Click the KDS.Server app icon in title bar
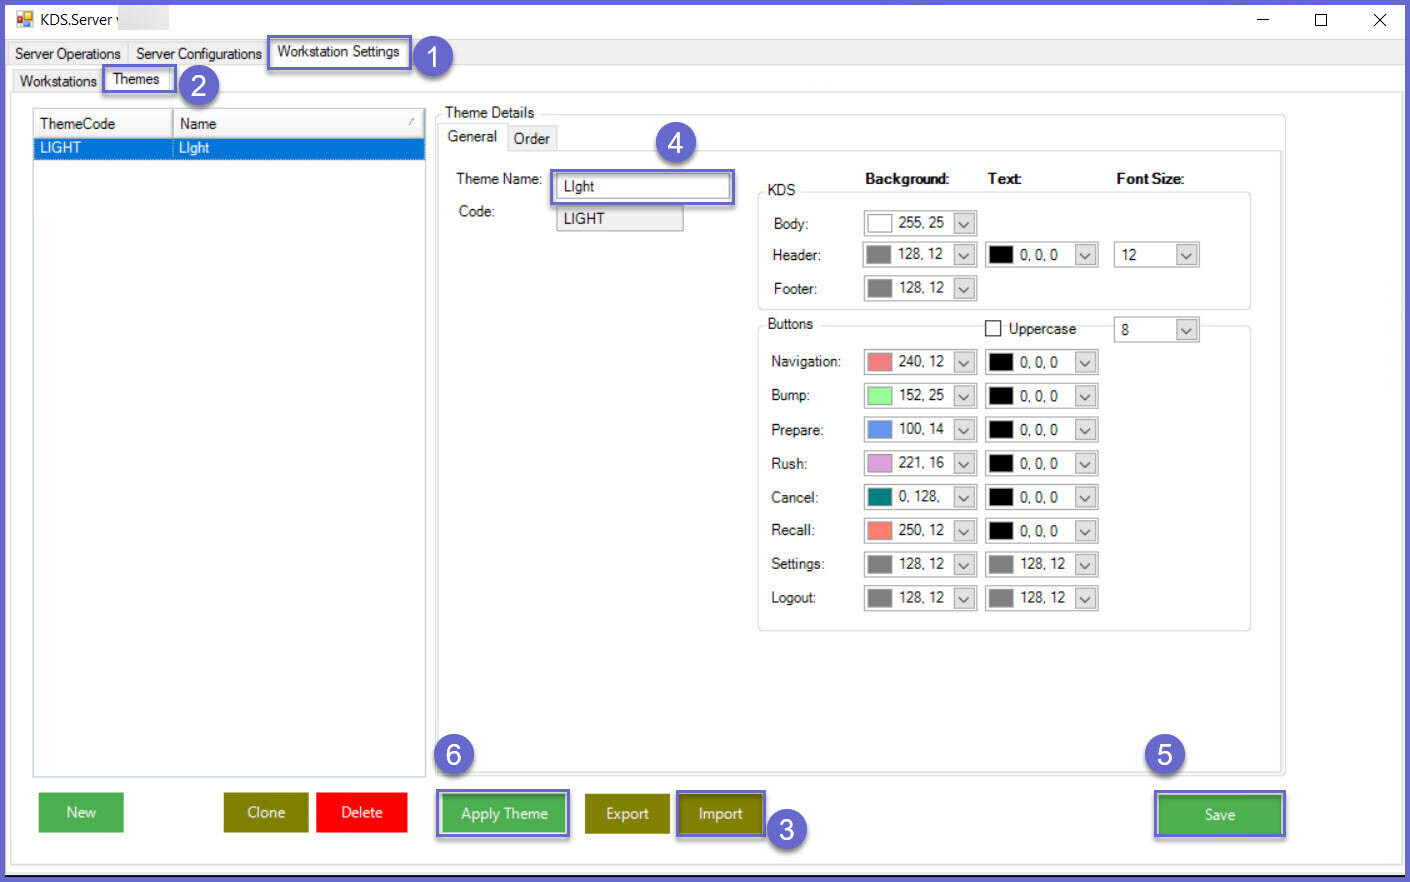1410x882 pixels. point(24,19)
